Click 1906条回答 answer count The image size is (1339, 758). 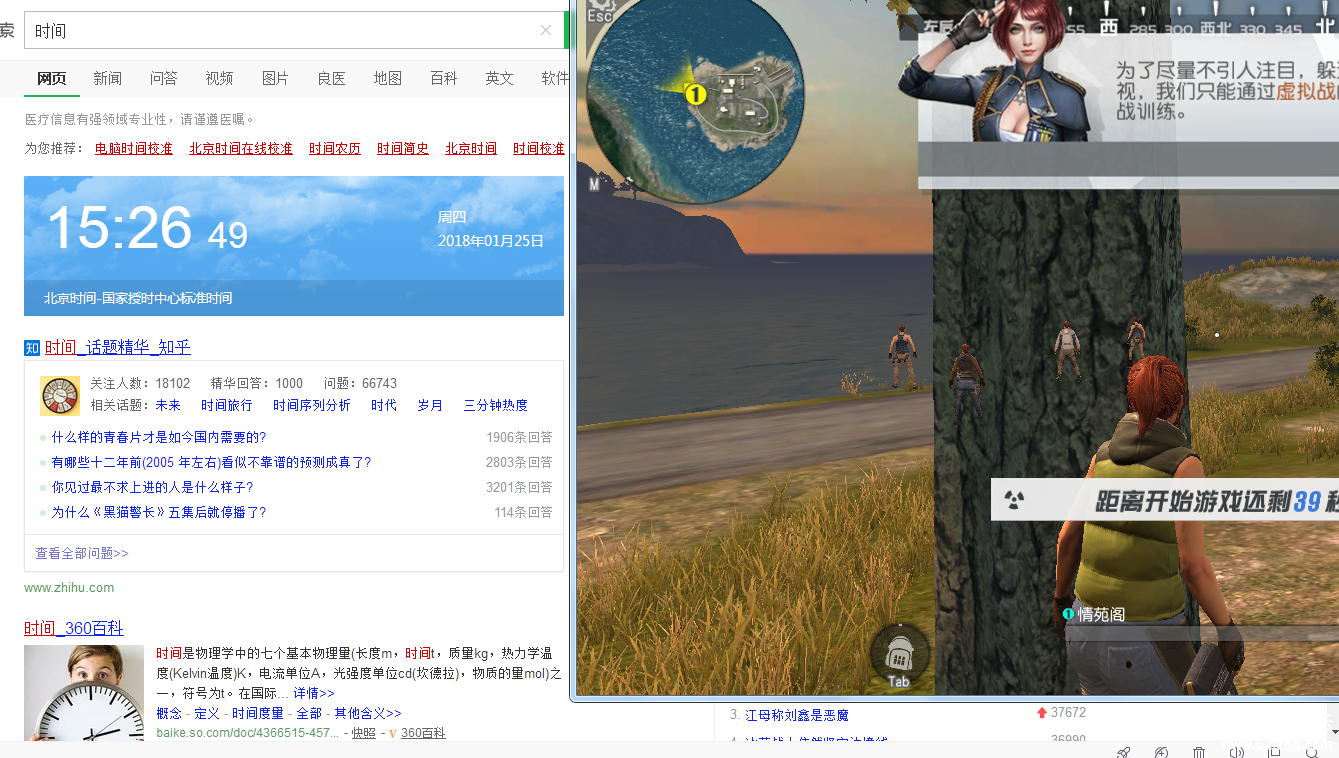point(519,437)
